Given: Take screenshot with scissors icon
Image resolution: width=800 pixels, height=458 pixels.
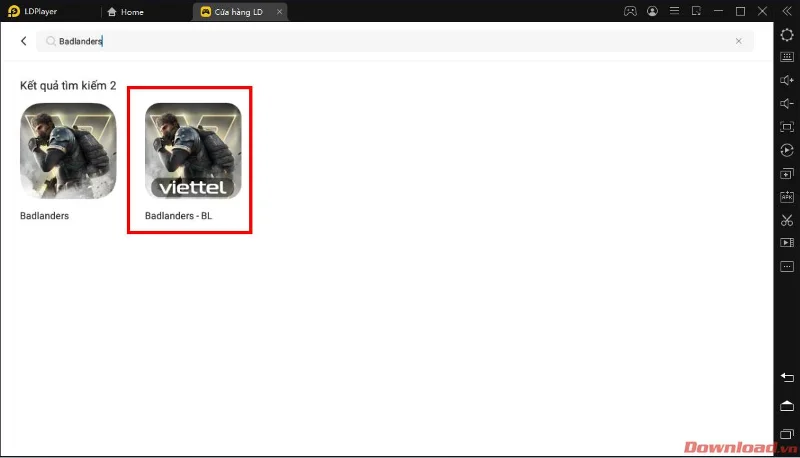Looking at the screenshot, I should (787, 220).
